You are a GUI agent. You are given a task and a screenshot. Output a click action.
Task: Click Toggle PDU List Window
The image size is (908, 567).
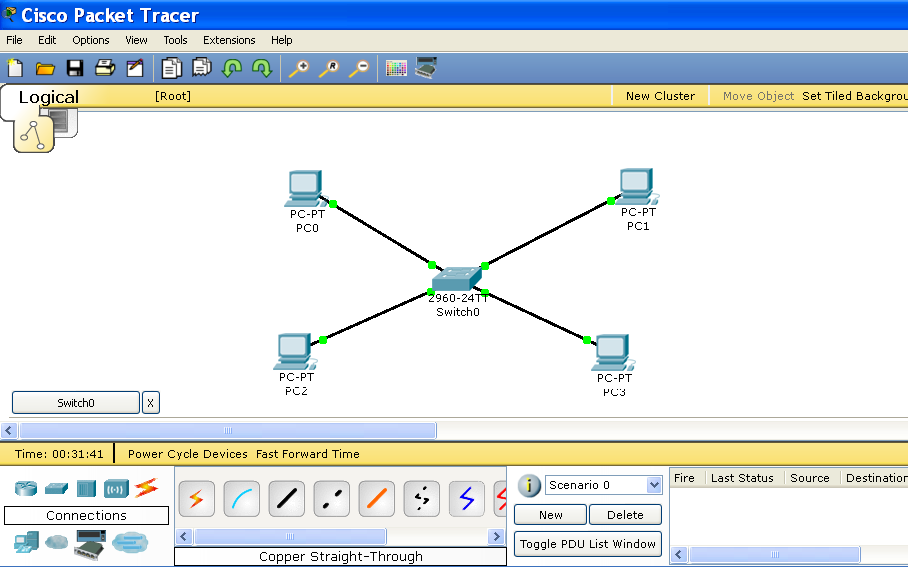[588, 544]
